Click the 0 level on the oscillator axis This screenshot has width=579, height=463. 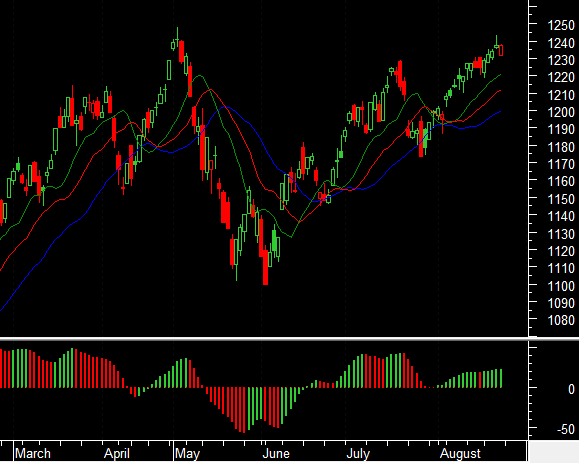571,389
